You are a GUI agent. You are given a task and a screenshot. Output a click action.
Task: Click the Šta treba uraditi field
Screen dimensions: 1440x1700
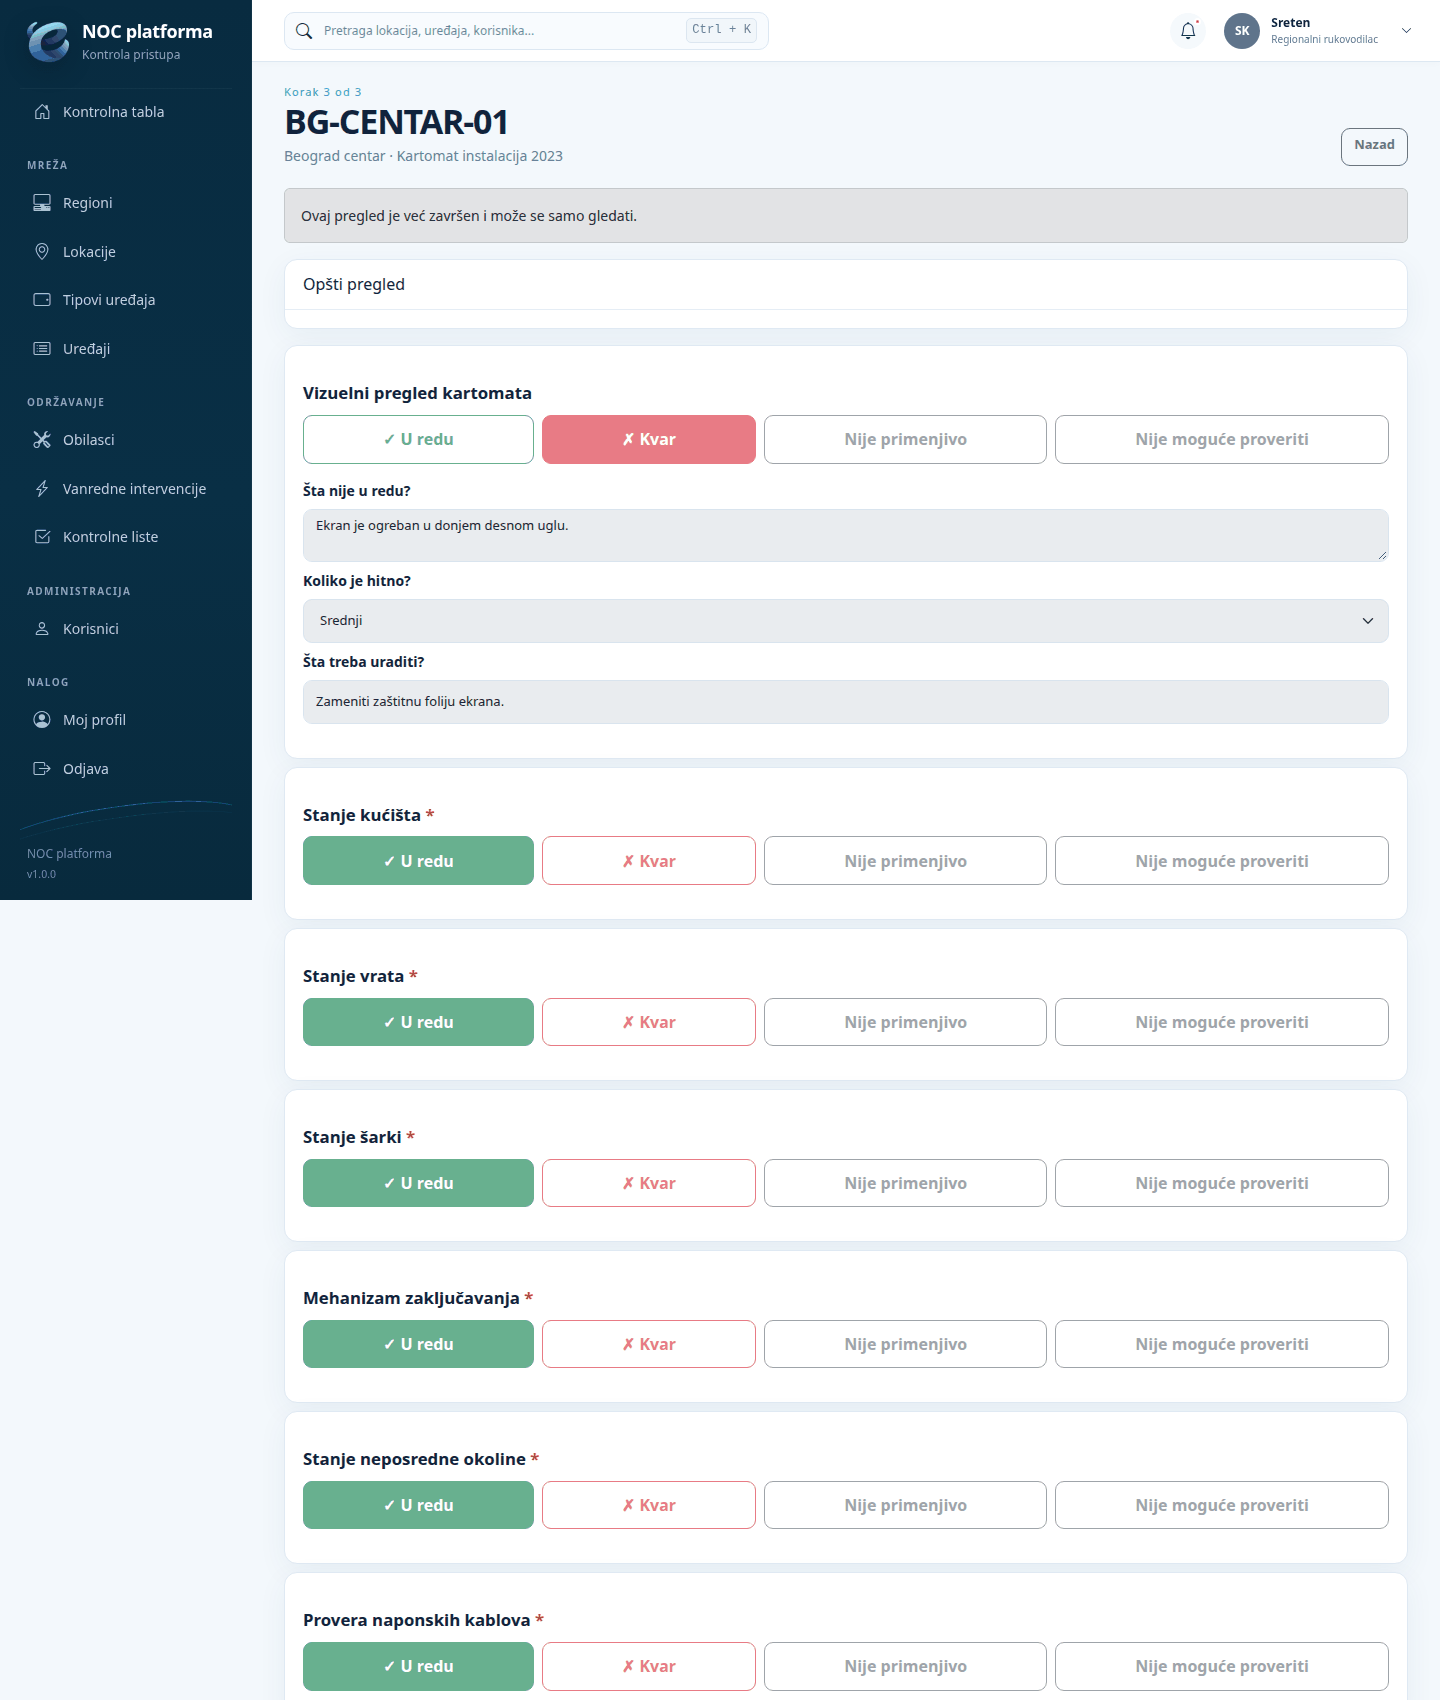(846, 702)
